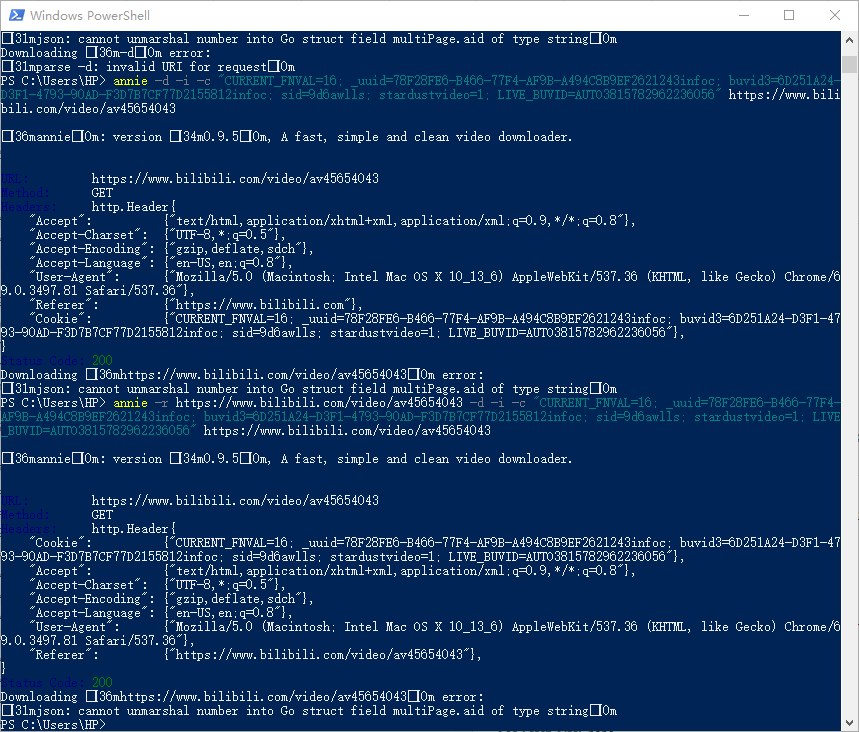Click the 'Windows PowerShell' title text

[x=90, y=15]
